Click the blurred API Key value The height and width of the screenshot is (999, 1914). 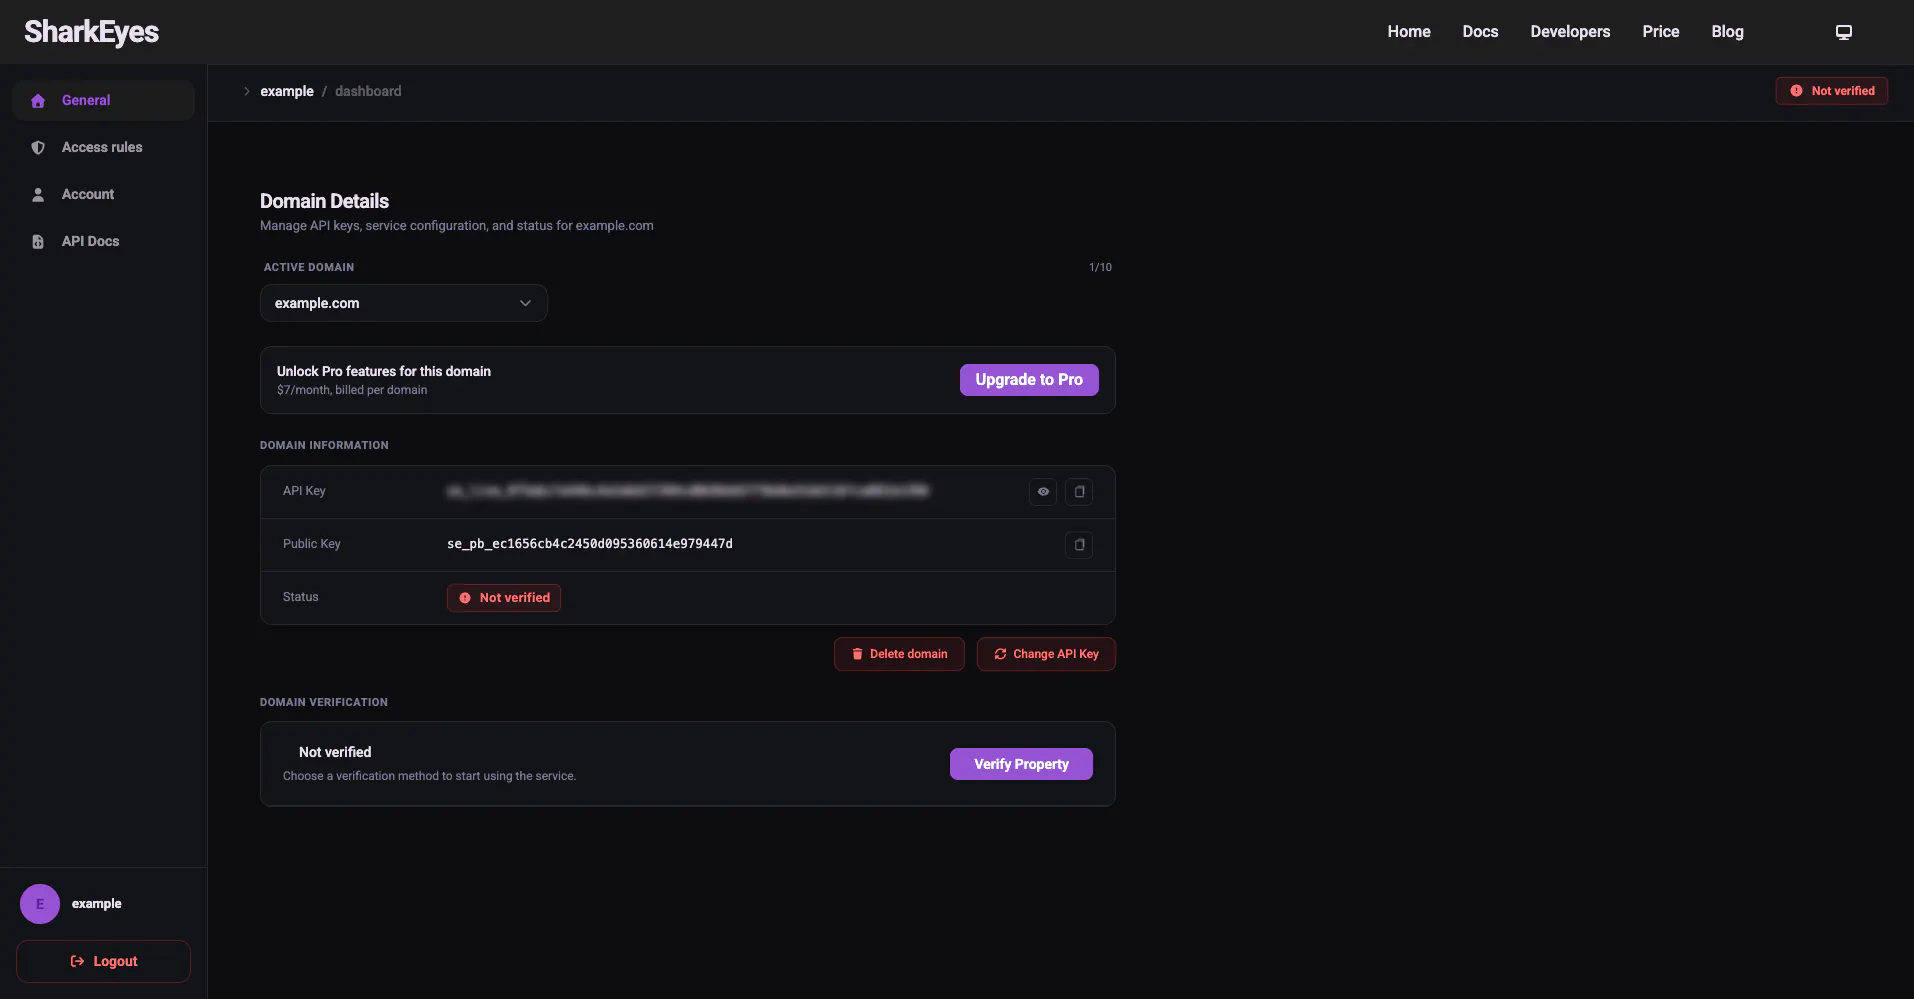(x=688, y=491)
